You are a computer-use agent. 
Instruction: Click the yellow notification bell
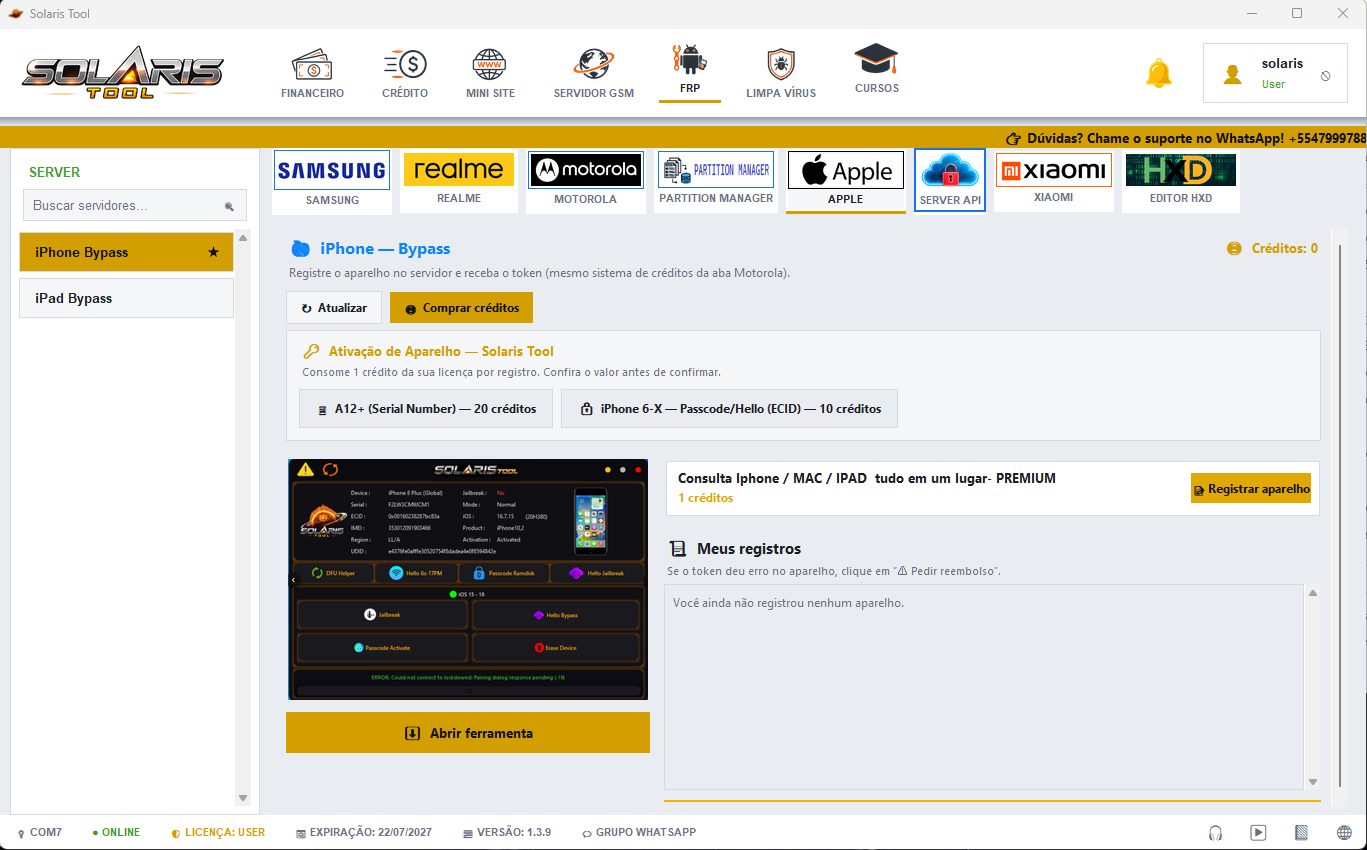tap(1159, 73)
